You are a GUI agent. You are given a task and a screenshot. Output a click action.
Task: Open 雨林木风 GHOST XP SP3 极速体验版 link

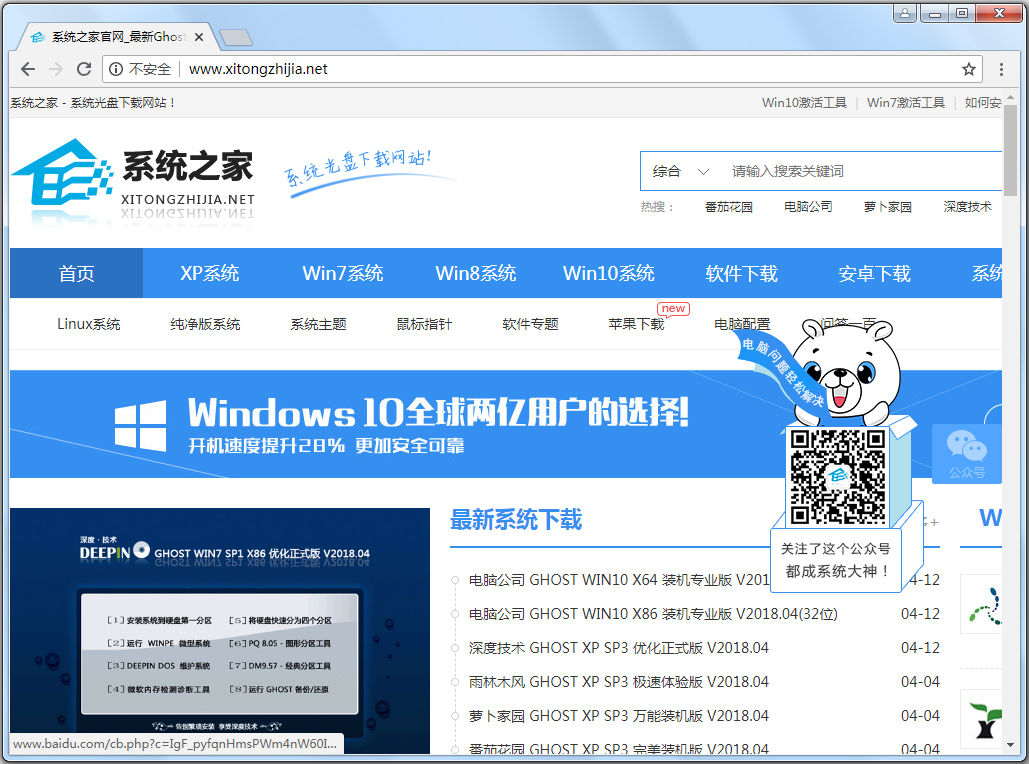click(618, 682)
